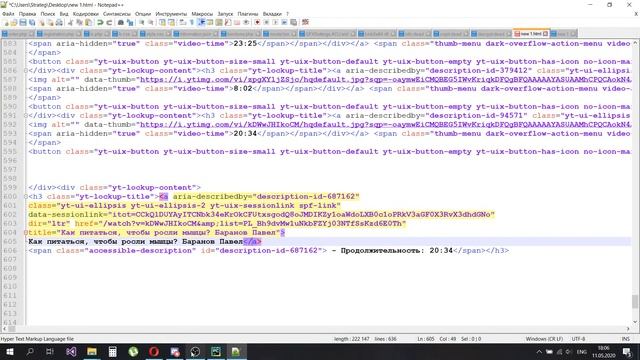Collapse the fold marker at line 591
The image size is (640, 360).
[x=26, y=116]
